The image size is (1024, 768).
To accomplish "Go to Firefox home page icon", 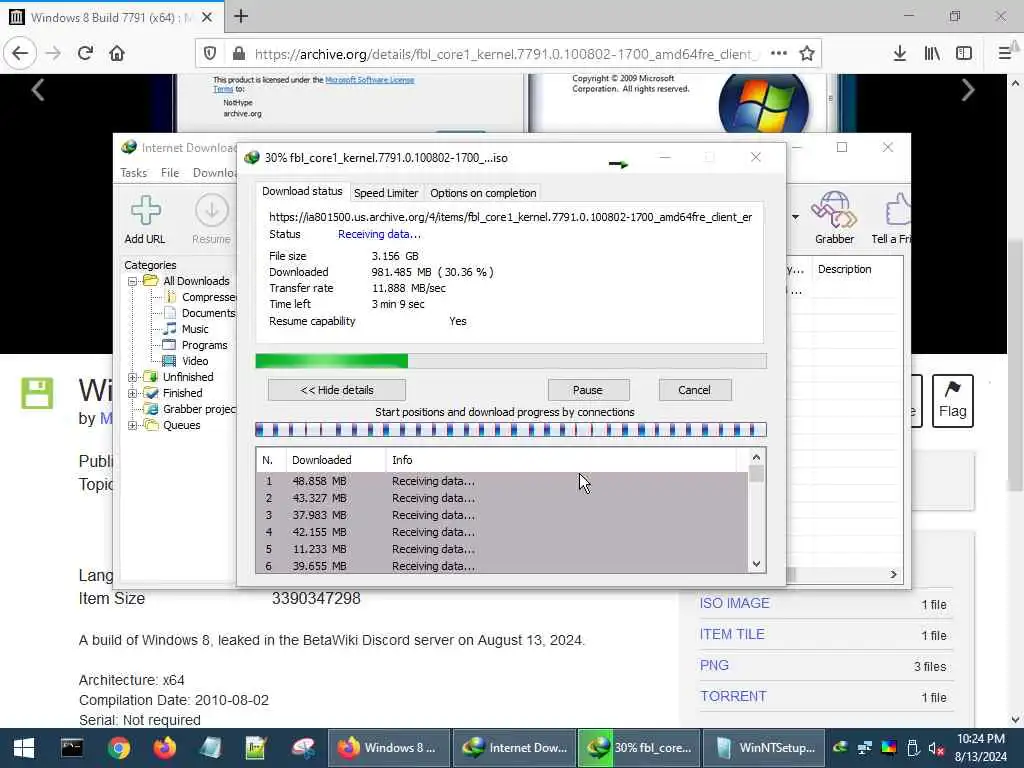I will pyautogui.click(x=117, y=54).
